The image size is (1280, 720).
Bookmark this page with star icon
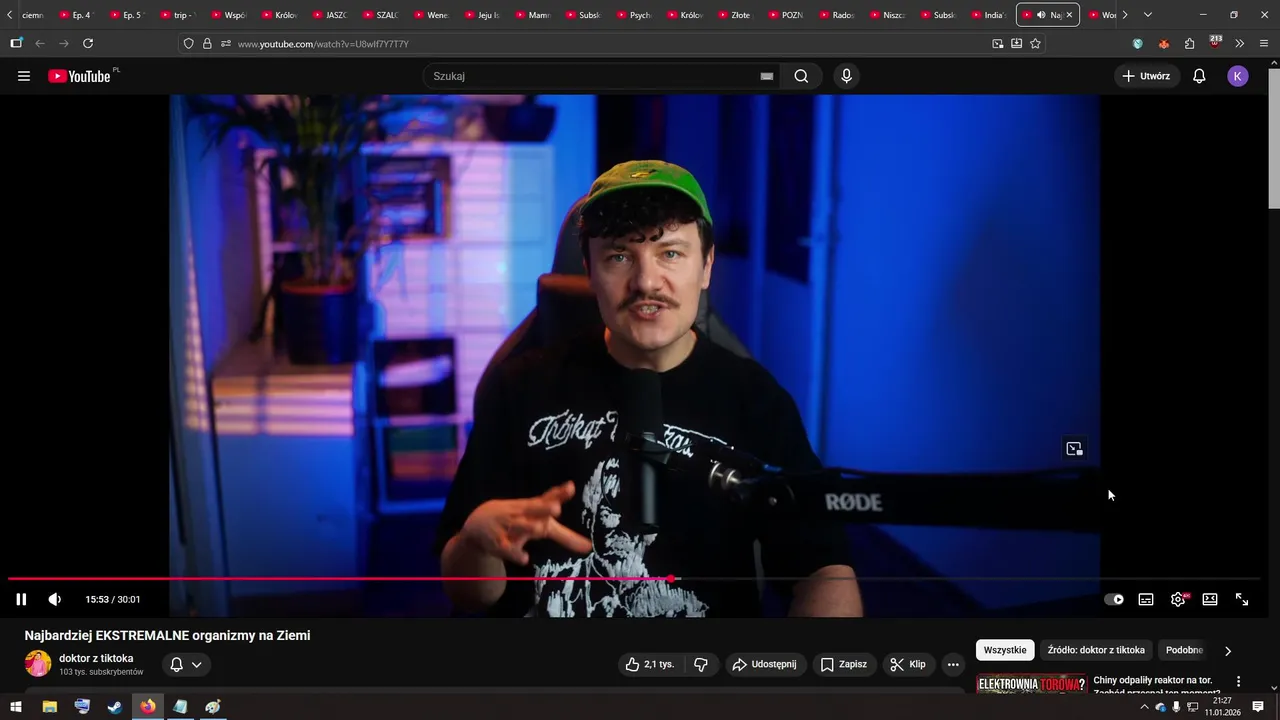click(x=1035, y=44)
